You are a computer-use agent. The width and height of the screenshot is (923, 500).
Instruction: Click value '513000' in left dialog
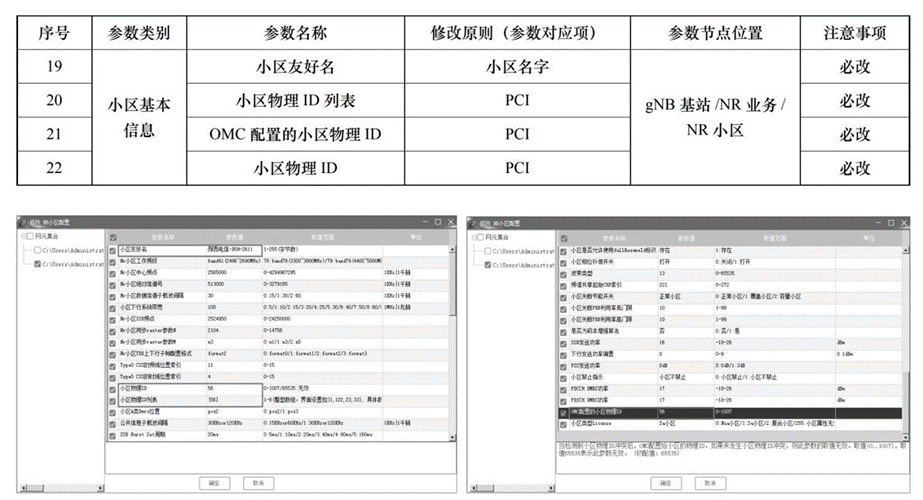click(x=216, y=284)
